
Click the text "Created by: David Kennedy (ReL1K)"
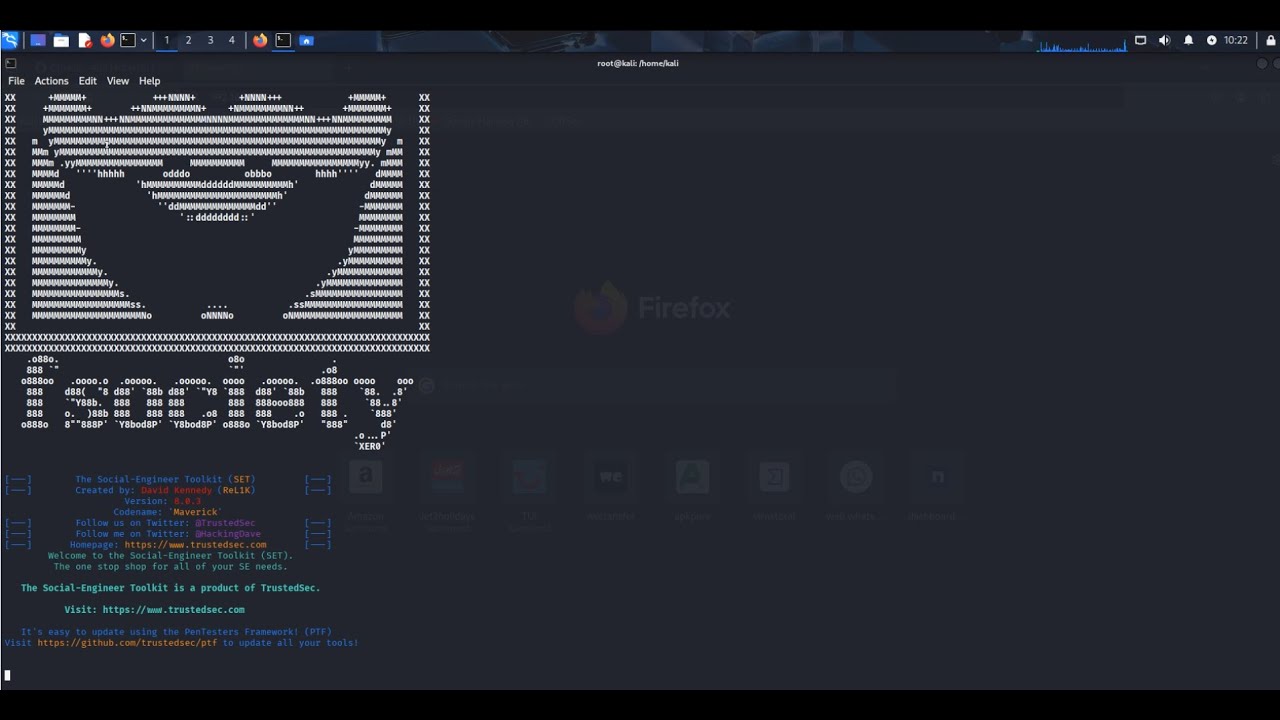click(166, 491)
